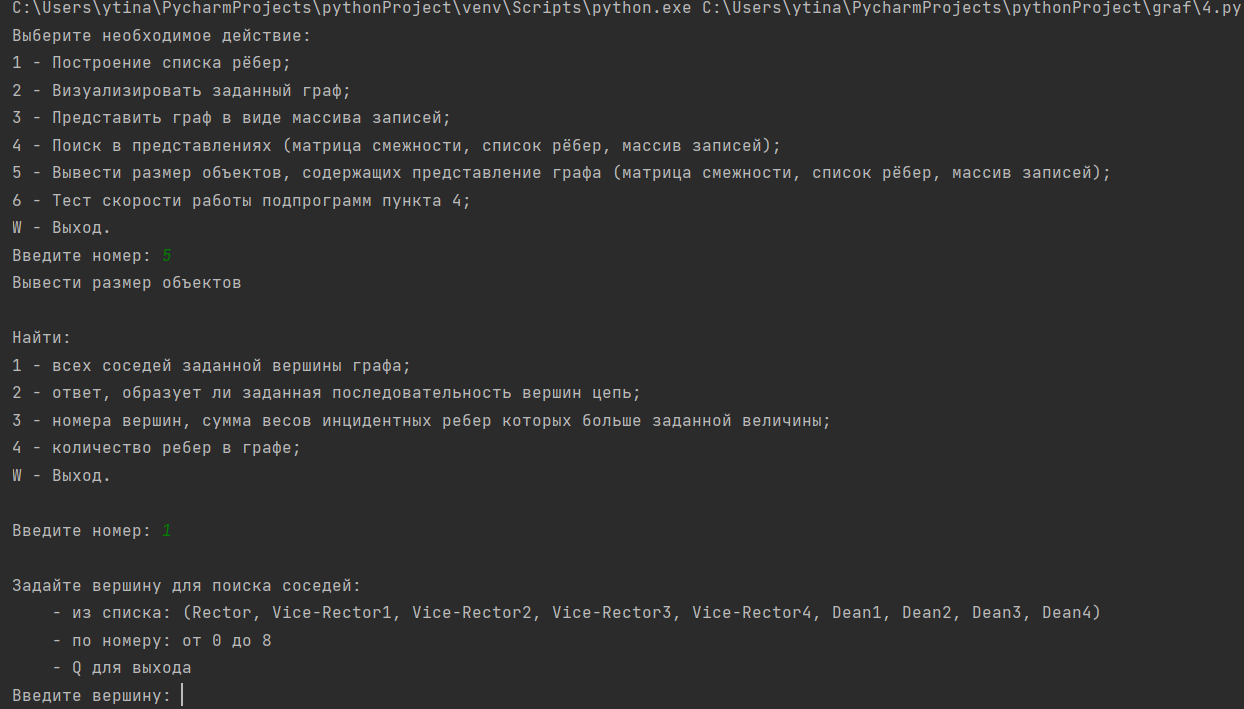Click the input cursor after 'Введите вершину:'
The width and height of the screenshot is (1244, 709).
(x=182, y=695)
